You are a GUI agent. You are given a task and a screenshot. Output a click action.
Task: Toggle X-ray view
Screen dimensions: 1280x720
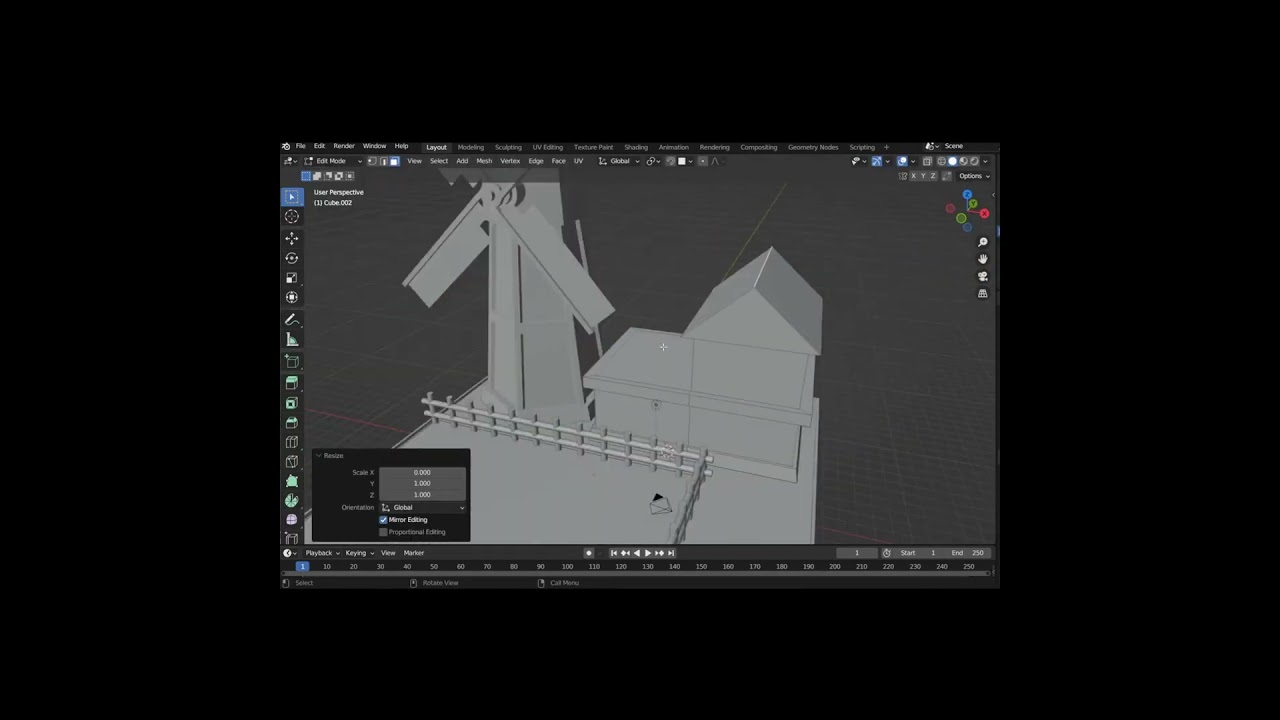tap(926, 161)
